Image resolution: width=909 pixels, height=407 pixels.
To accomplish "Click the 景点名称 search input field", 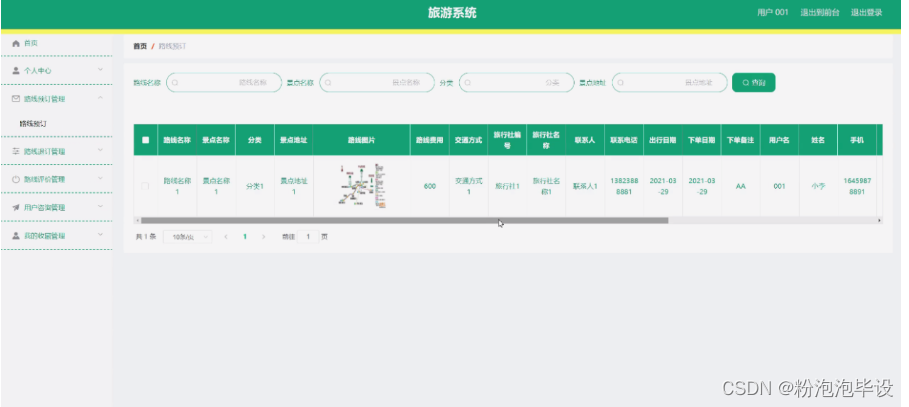I will pyautogui.click(x=375, y=82).
